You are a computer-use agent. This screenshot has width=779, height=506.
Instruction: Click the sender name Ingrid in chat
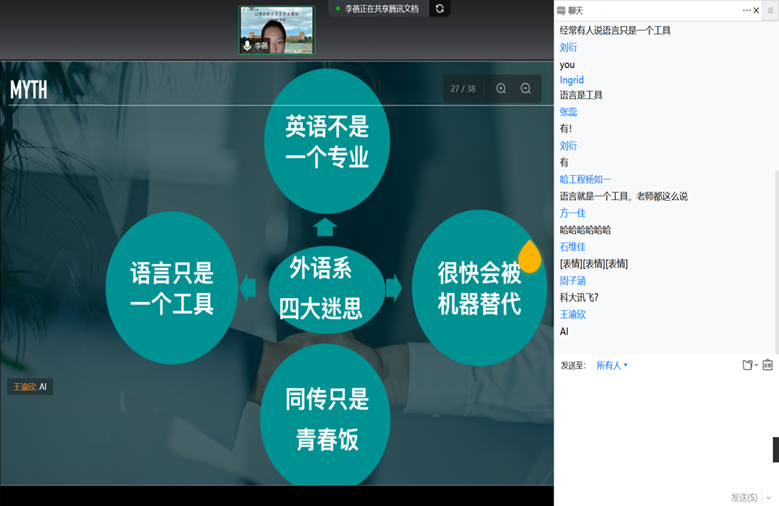tap(571, 80)
